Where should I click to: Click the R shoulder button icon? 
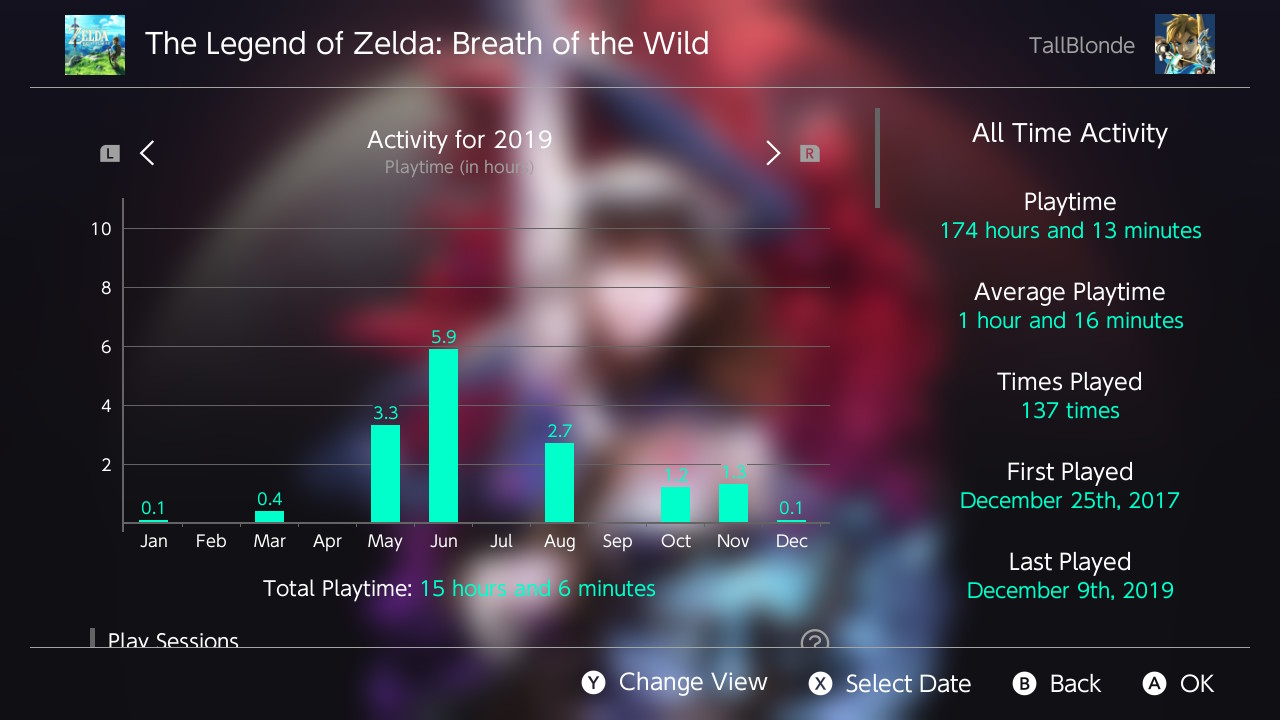click(x=810, y=154)
